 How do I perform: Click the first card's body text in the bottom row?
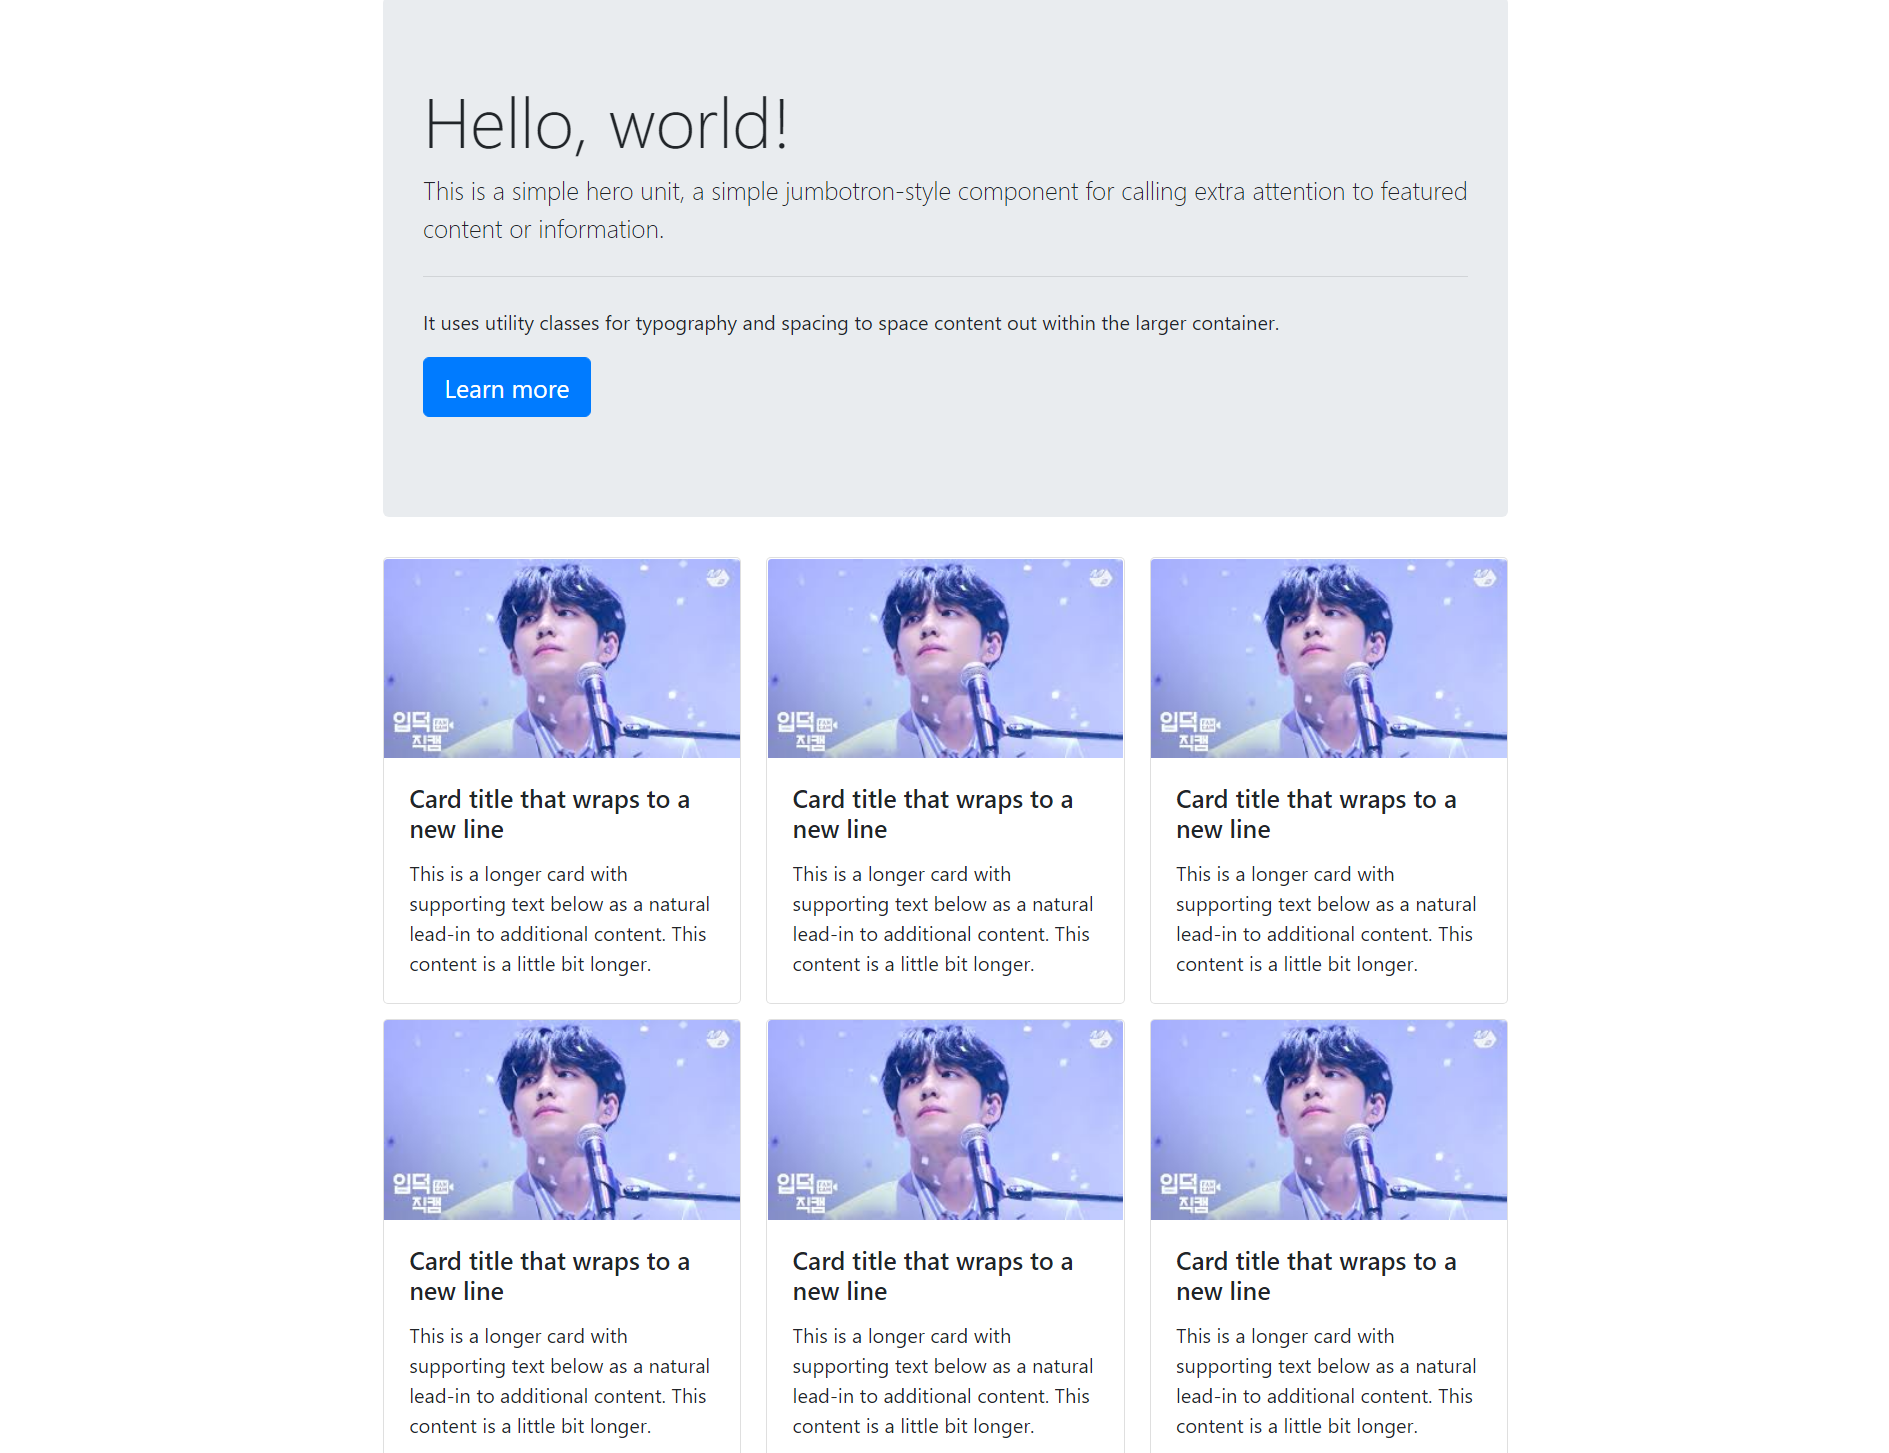tap(560, 1381)
